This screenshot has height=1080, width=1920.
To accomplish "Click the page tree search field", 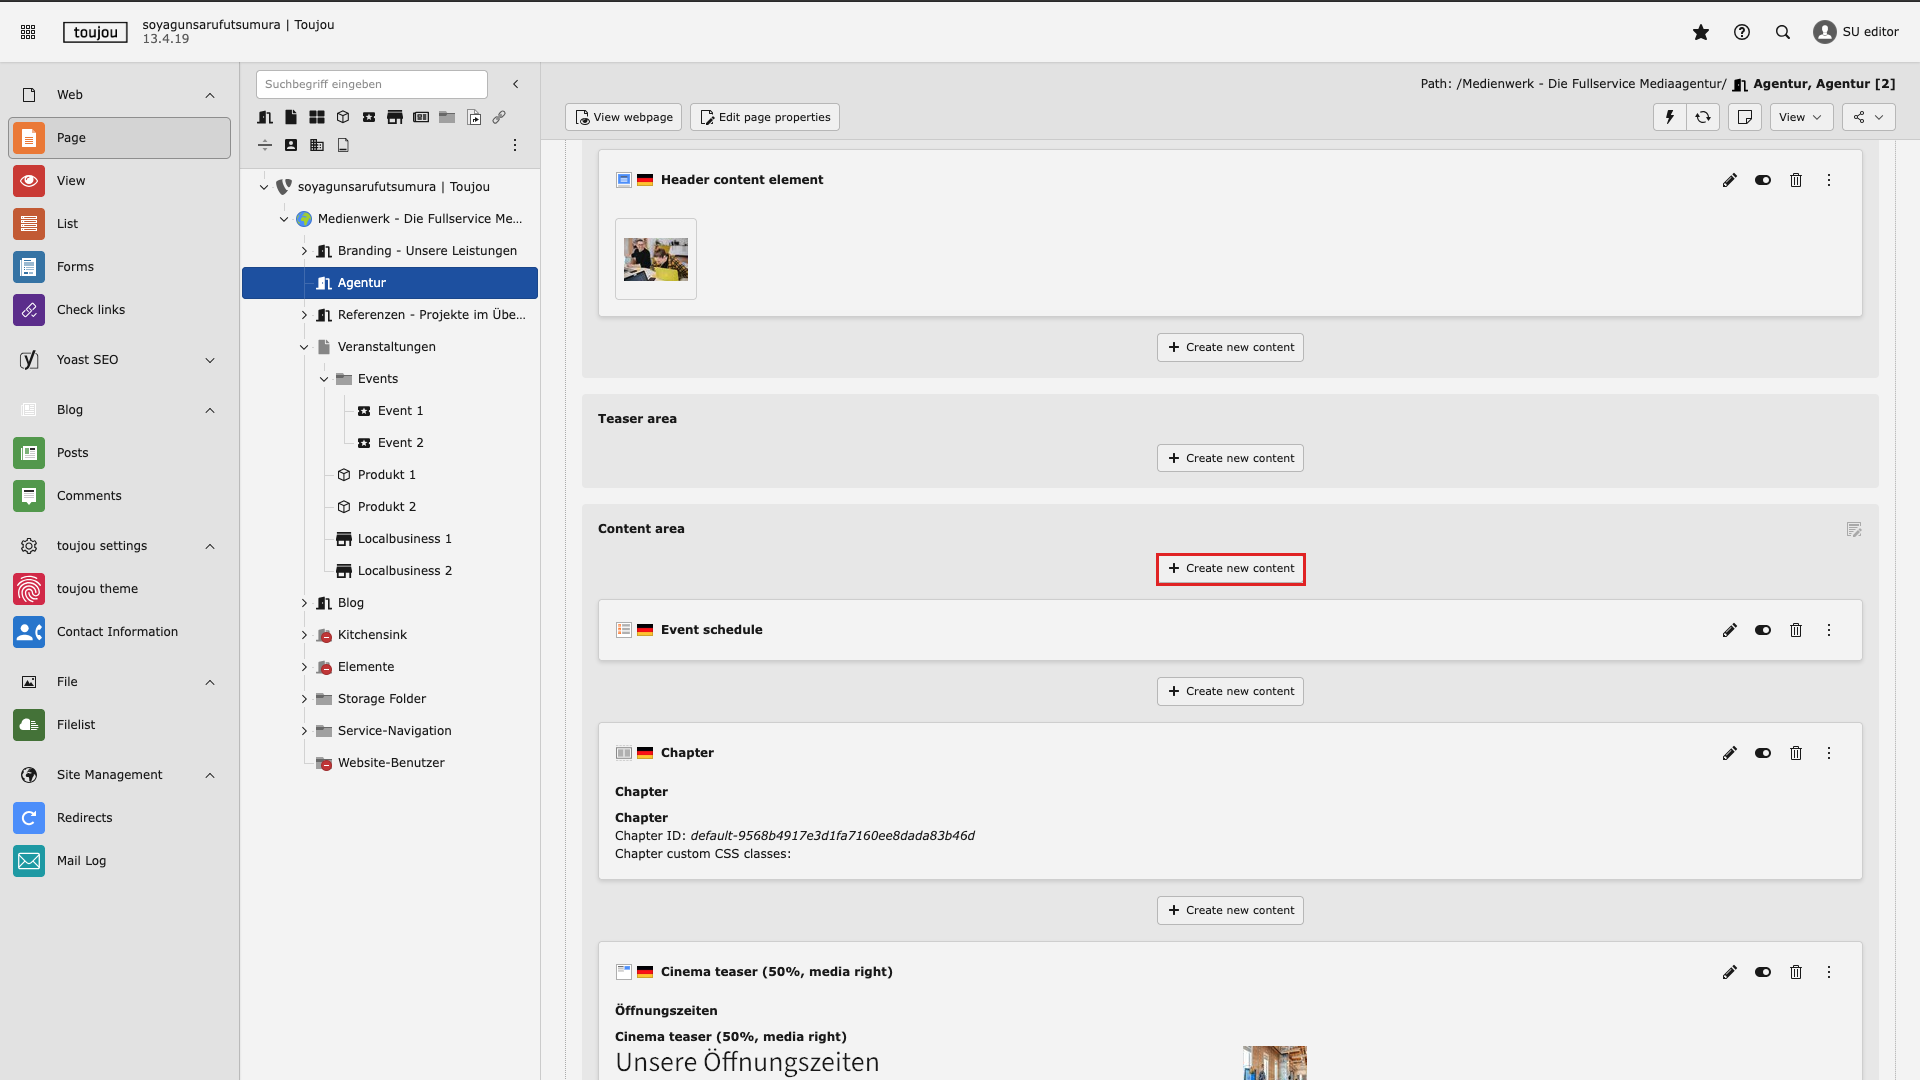I will coord(371,84).
